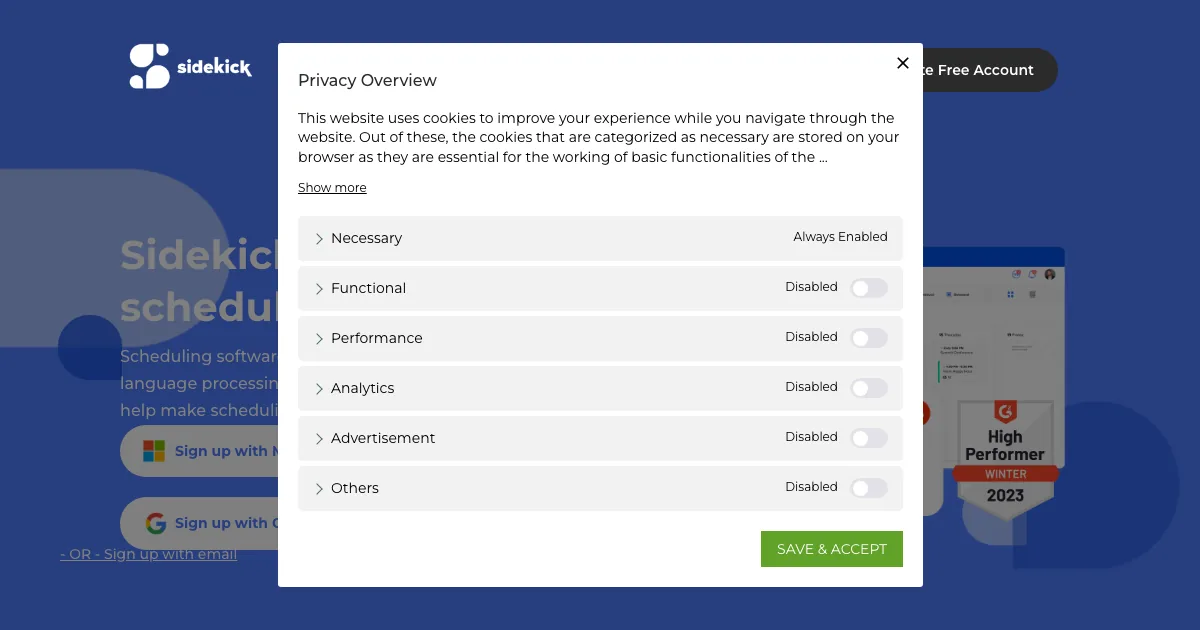
Task: Expand the Functional section chevron
Action: pyautogui.click(x=320, y=289)
